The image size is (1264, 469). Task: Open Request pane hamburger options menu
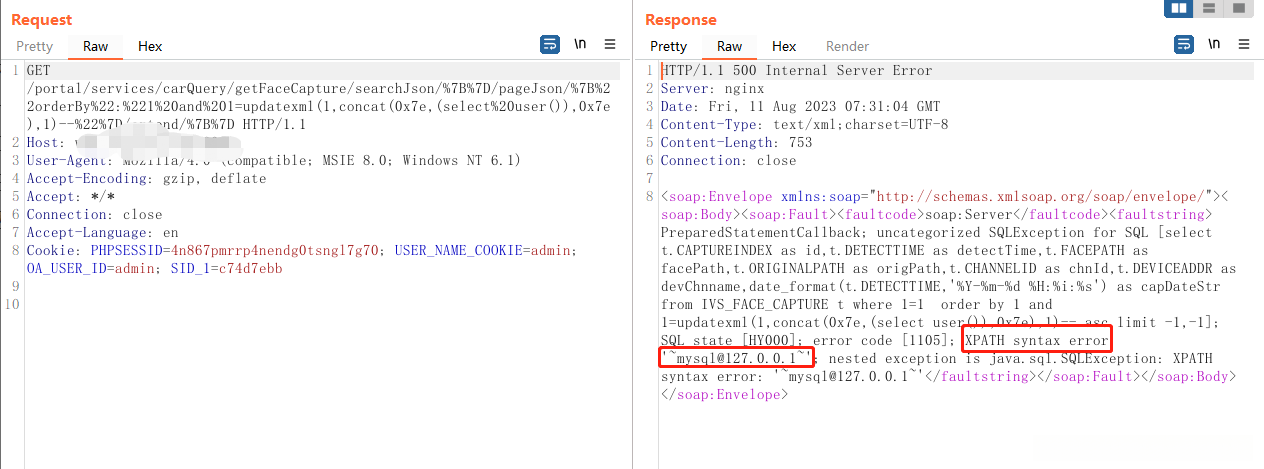tap(610, 44)
